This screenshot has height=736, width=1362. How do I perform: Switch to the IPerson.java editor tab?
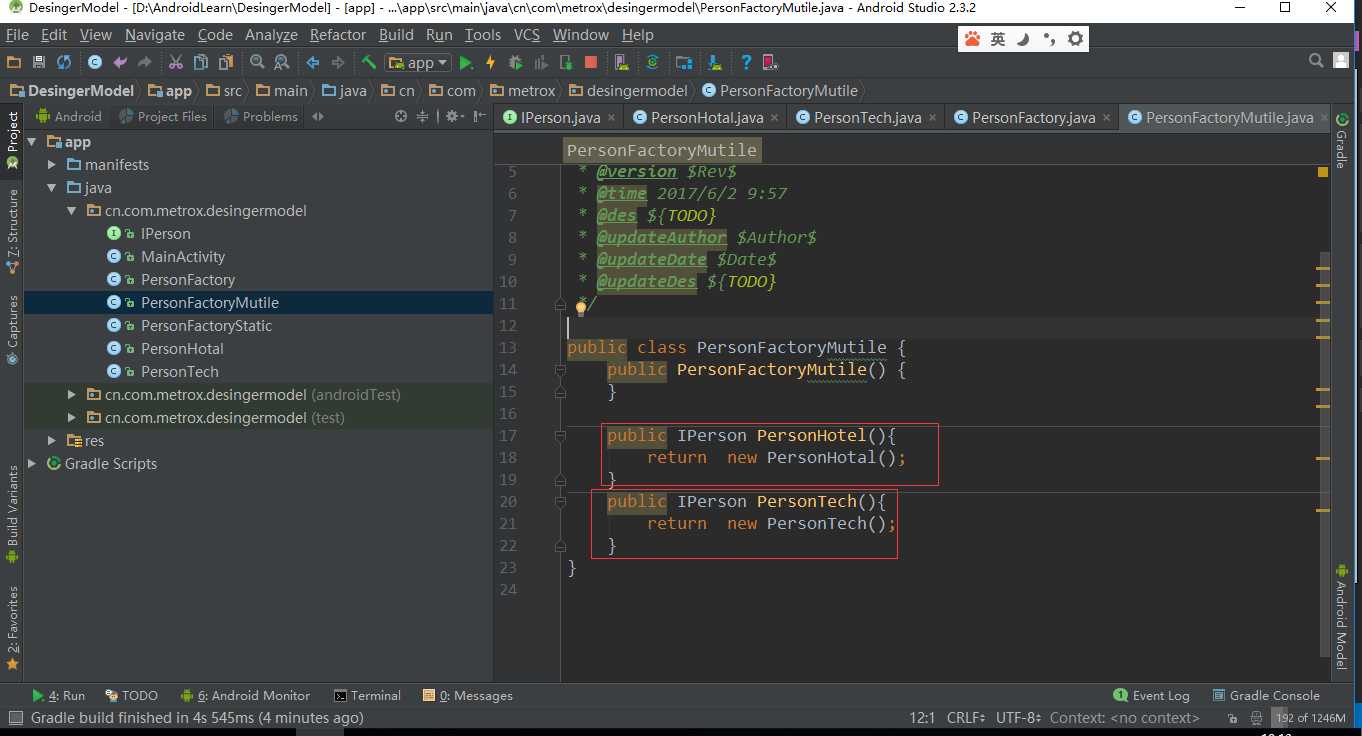tap(558, 117)
